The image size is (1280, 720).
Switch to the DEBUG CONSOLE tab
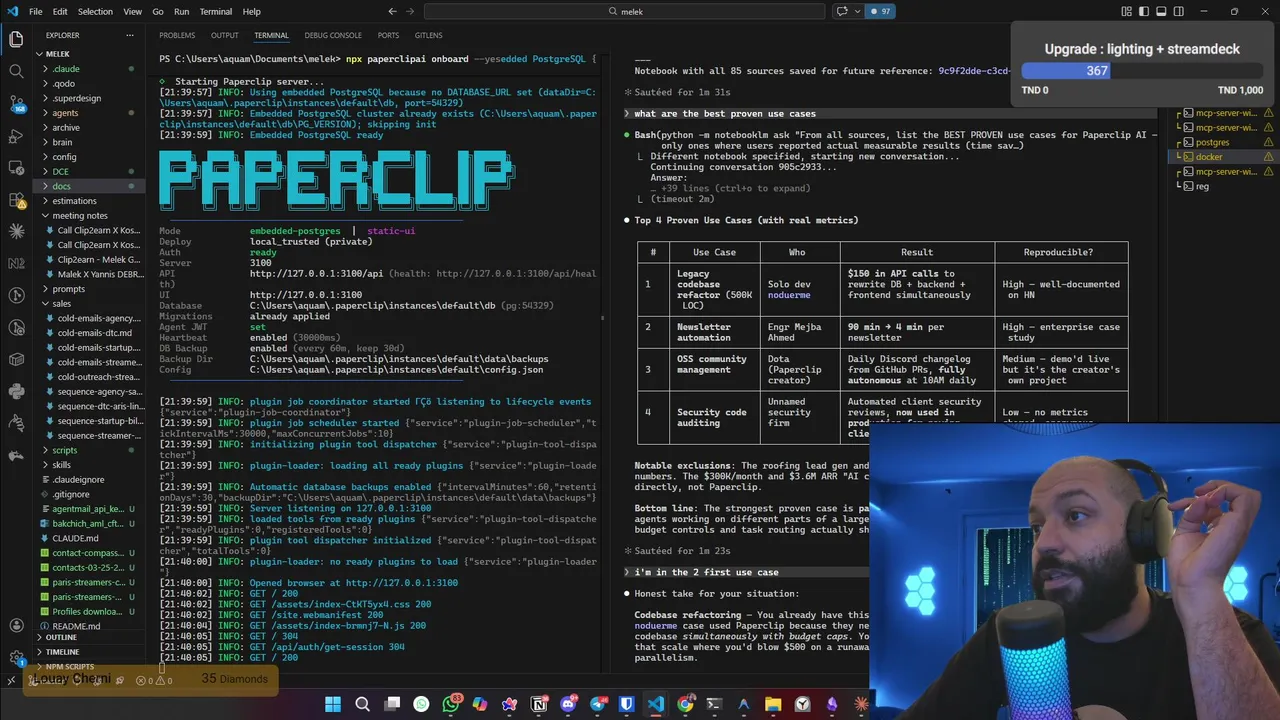(333, 36)
